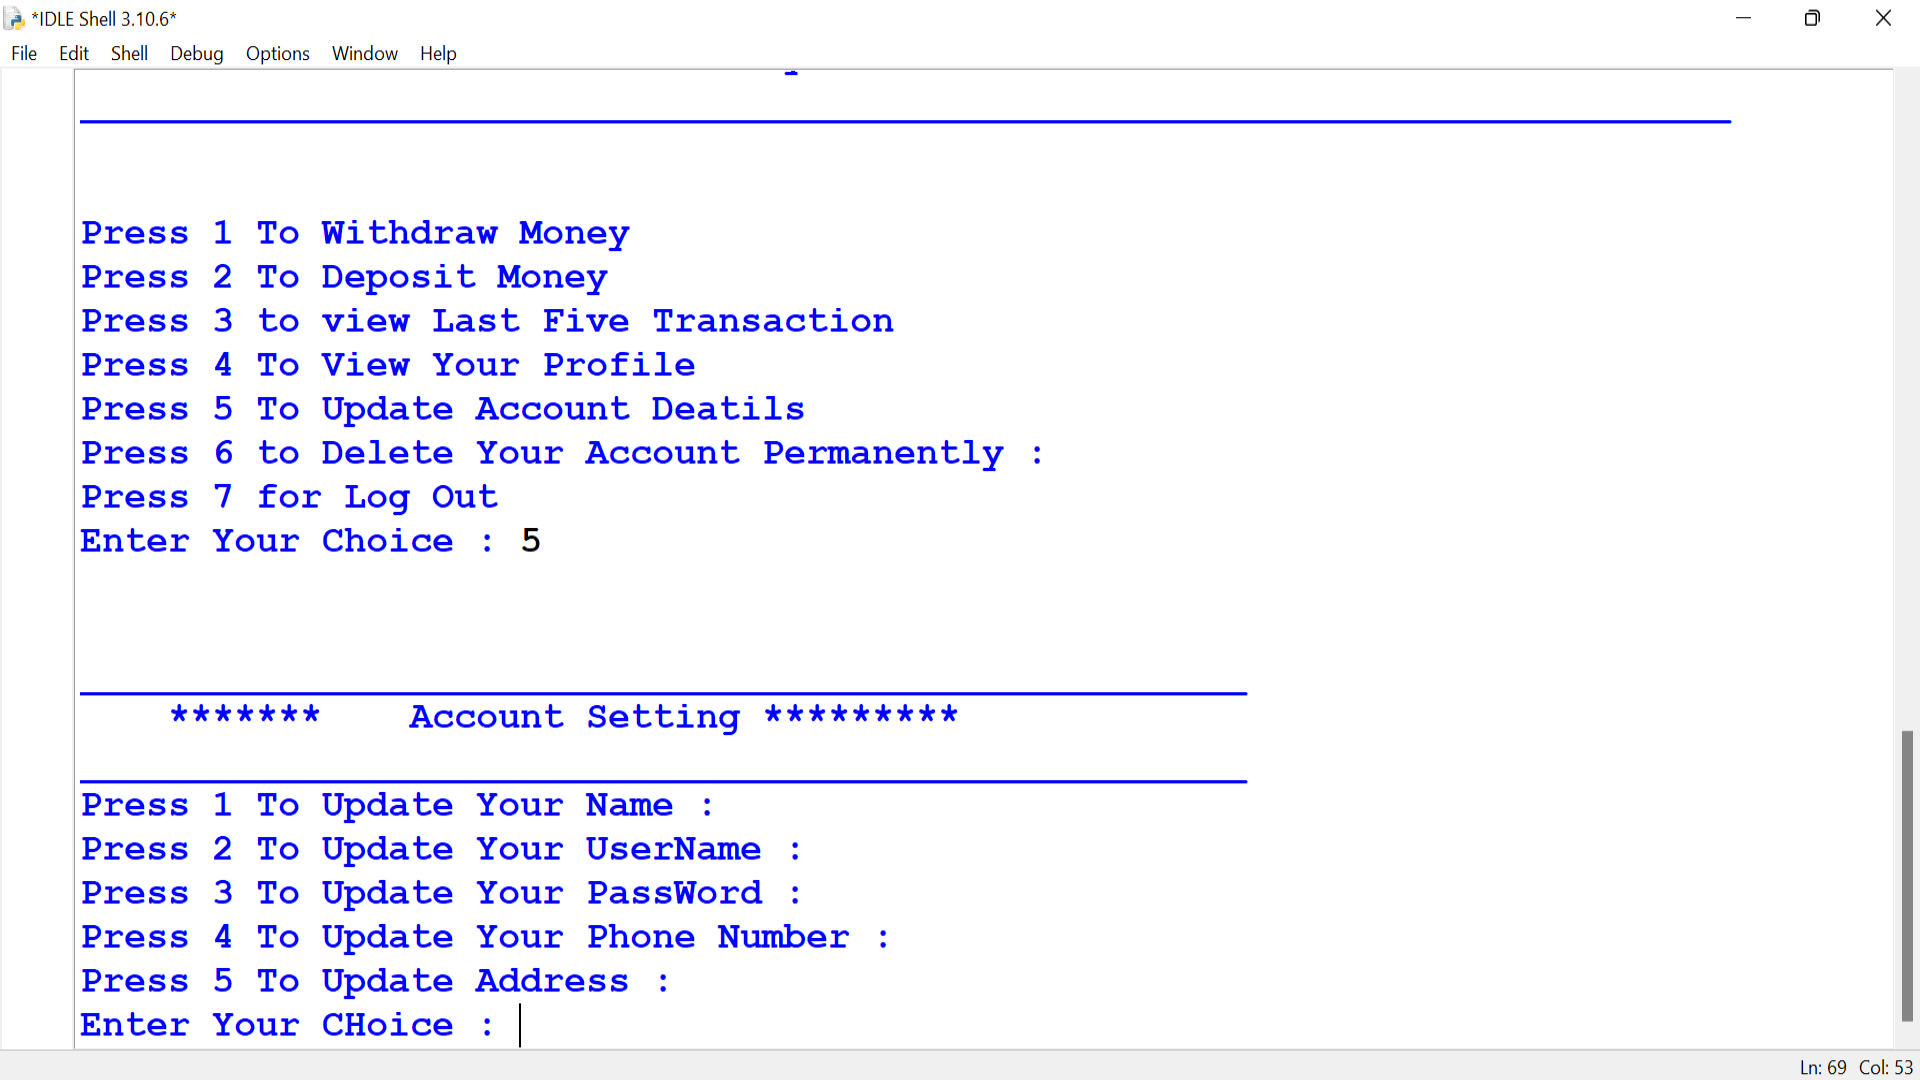Click the 'Press 7 for Log Out' line
Image resolution: width=1920 pixels, height=1080 pixels.
(x=288, y=496)
